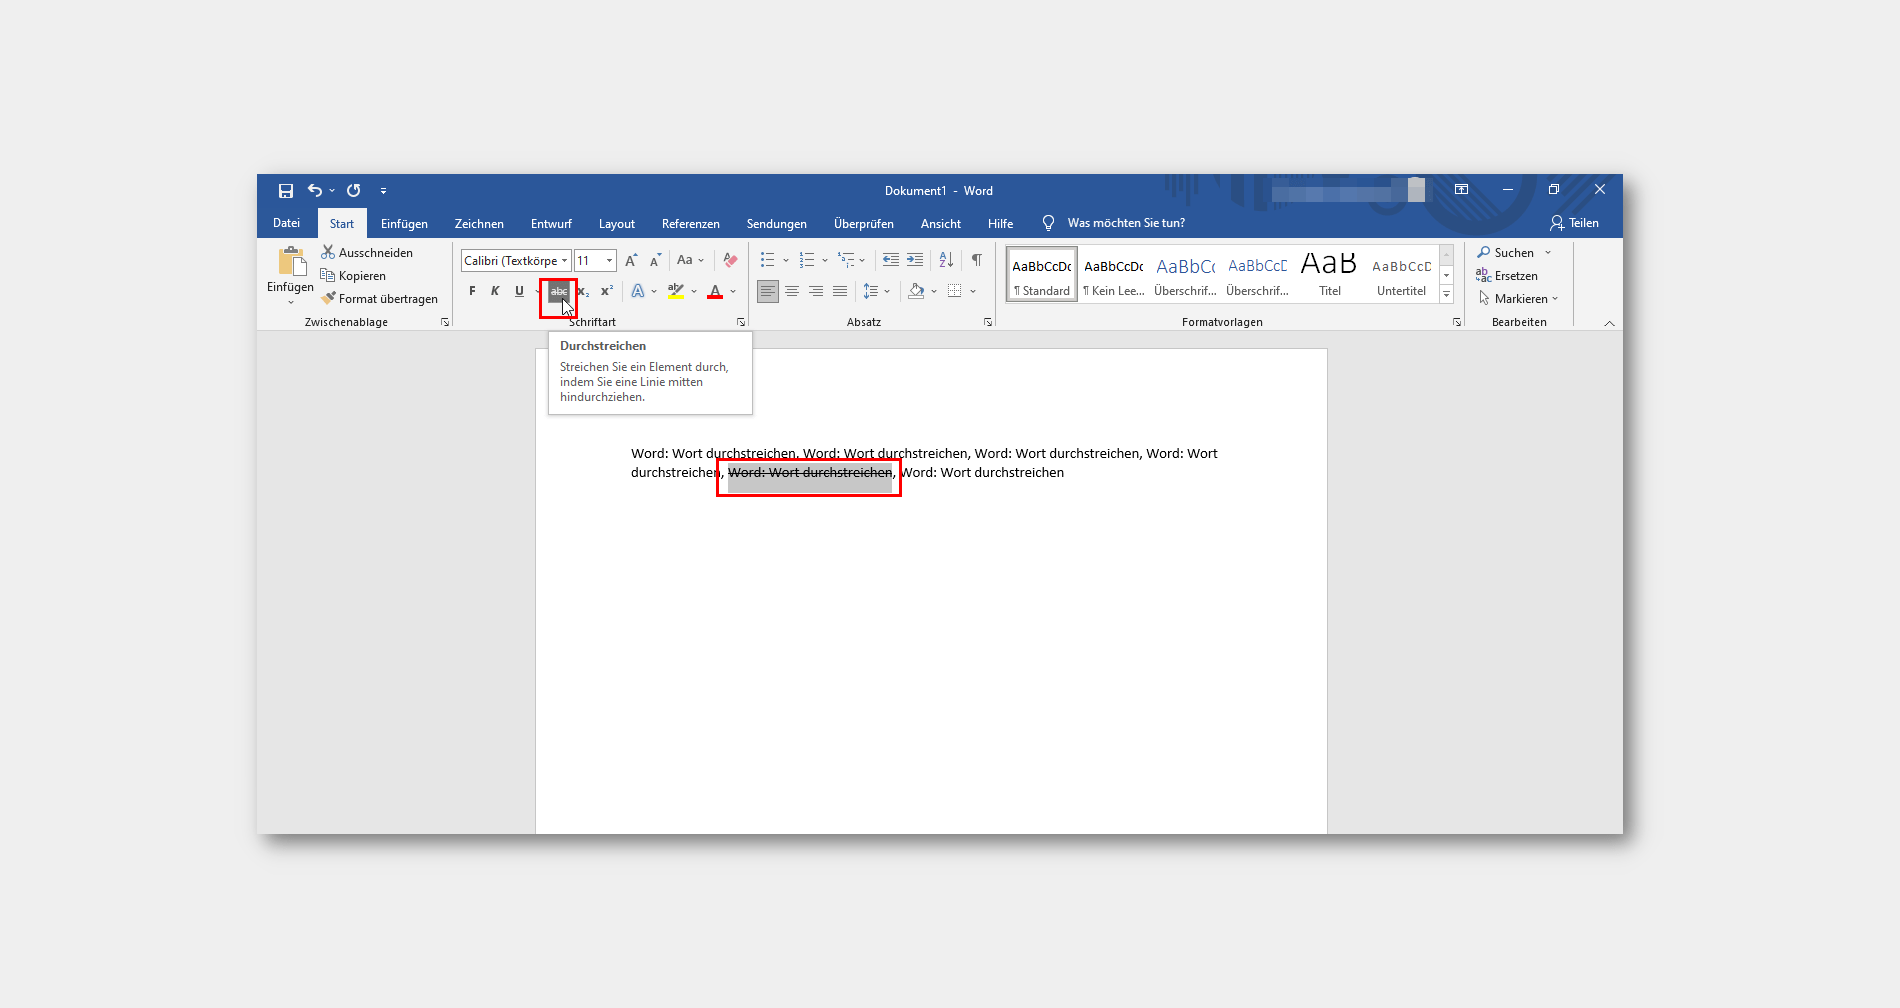Screen dimensions: 1900x1008
Task: Toggle superscript formatting
Action: [607, 291]
